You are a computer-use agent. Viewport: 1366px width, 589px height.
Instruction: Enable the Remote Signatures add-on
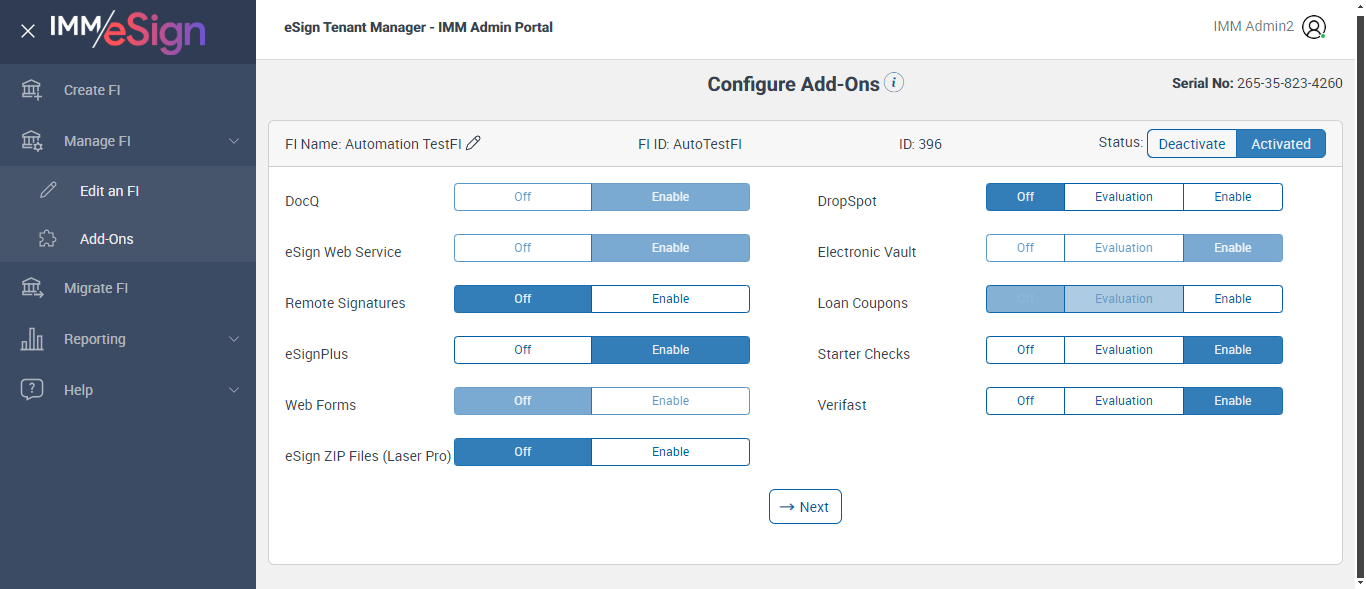pyautogui.click(x=670, y=299)
